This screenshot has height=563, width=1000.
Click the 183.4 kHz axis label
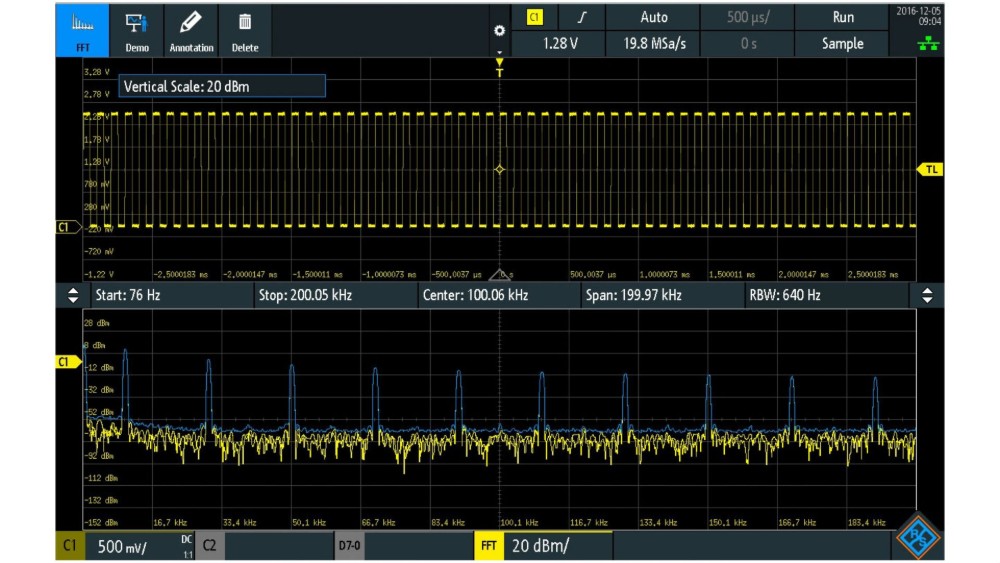866,523
